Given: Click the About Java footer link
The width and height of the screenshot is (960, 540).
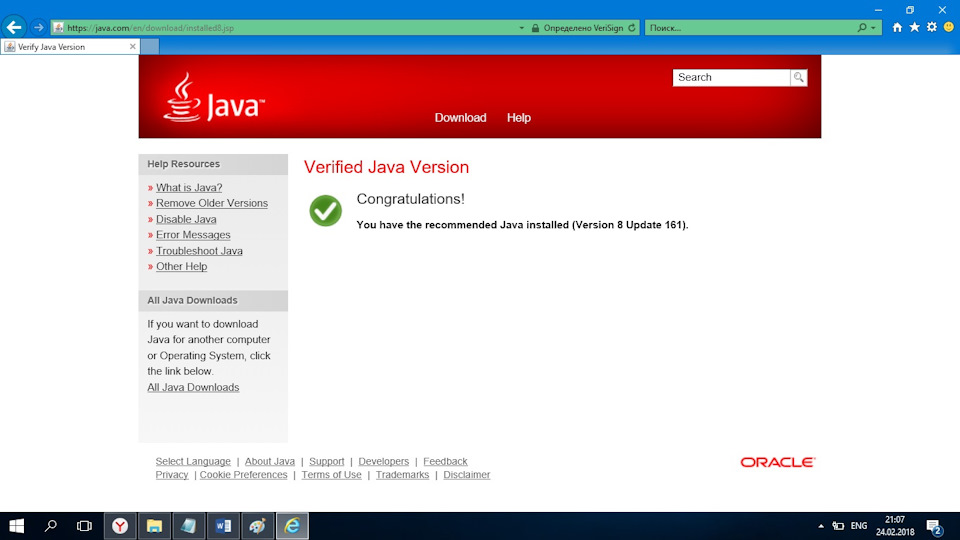Looking at the screenshot, I should point(269,462).
